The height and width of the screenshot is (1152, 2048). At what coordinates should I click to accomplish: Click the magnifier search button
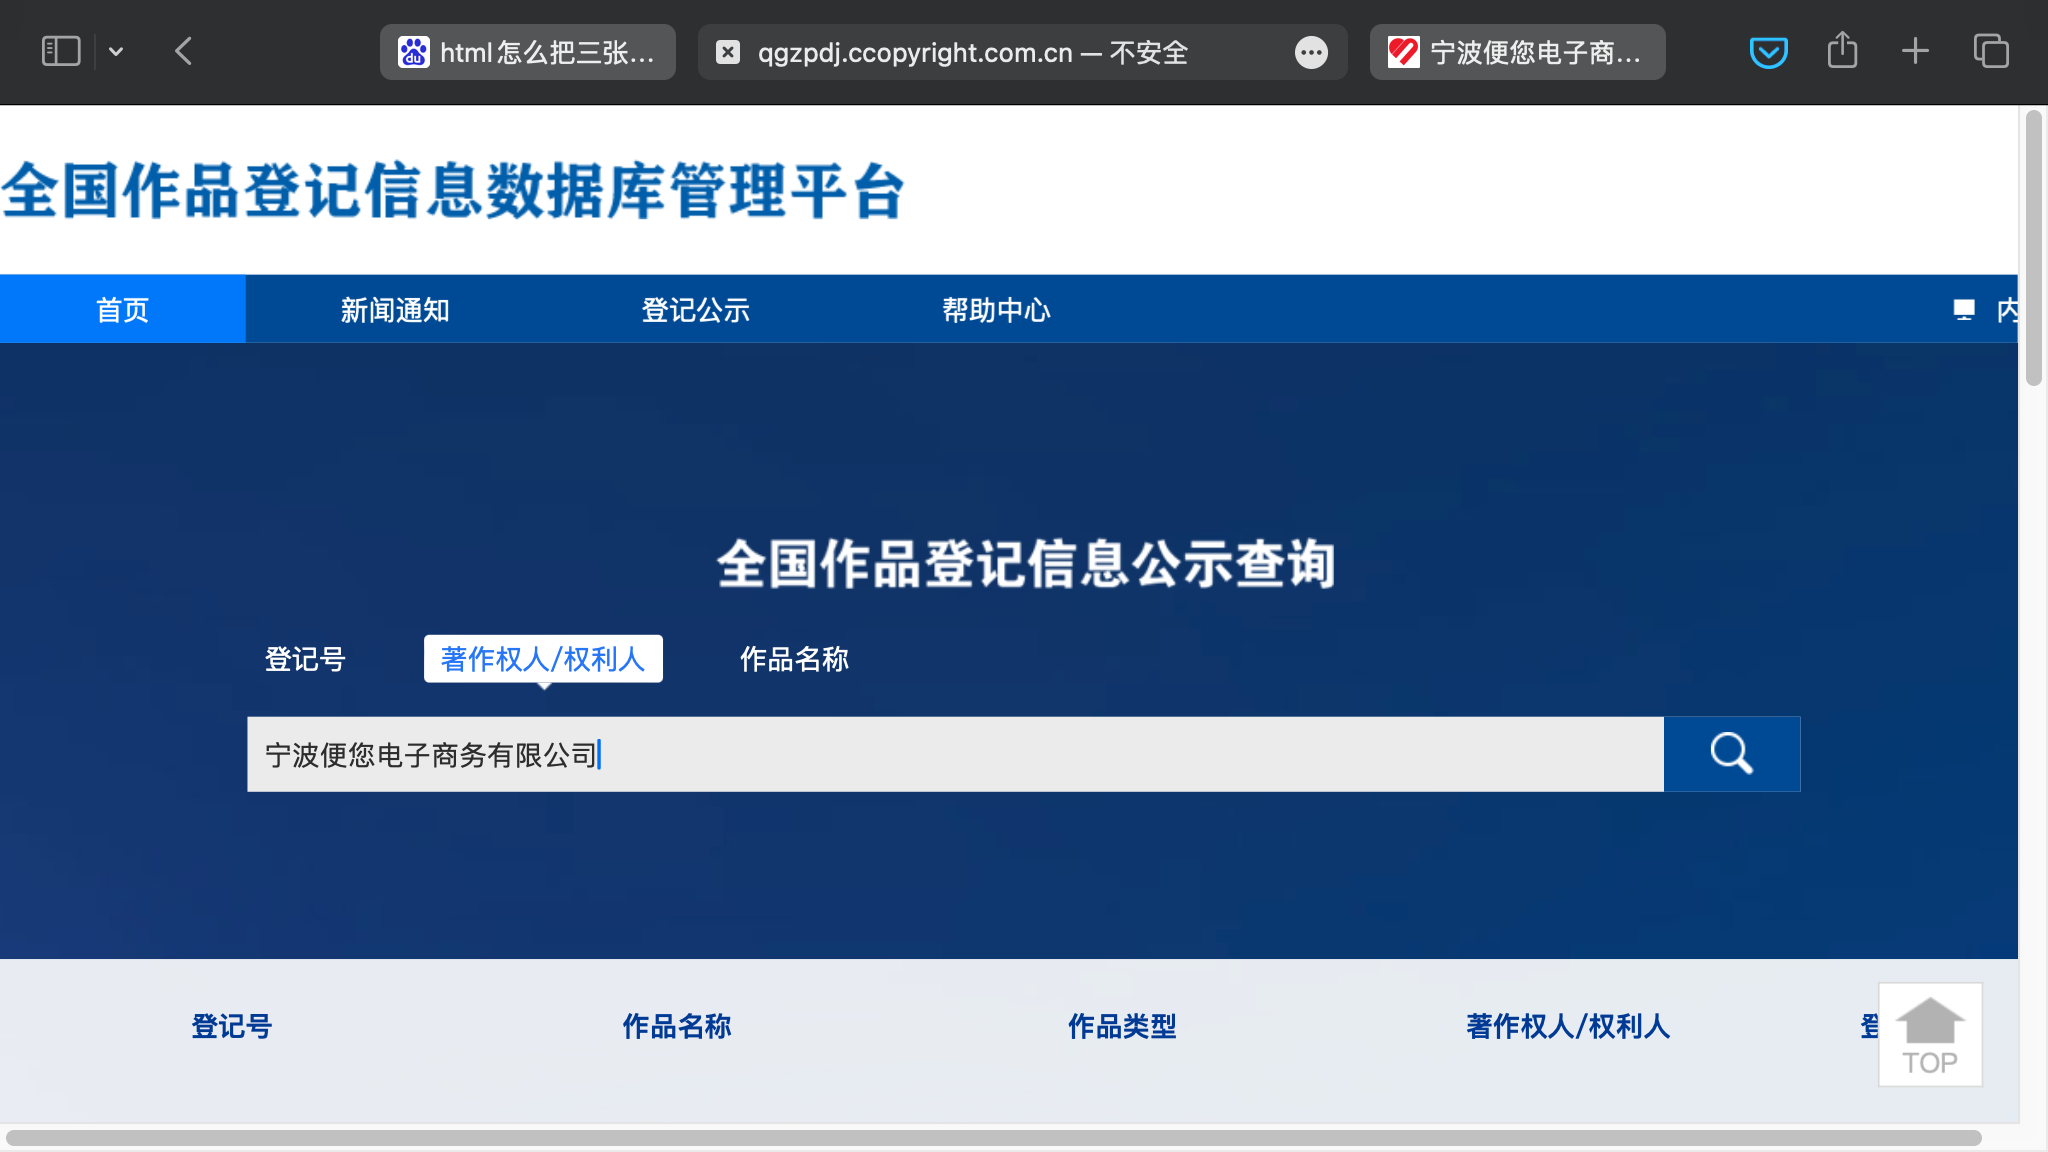1731,754
